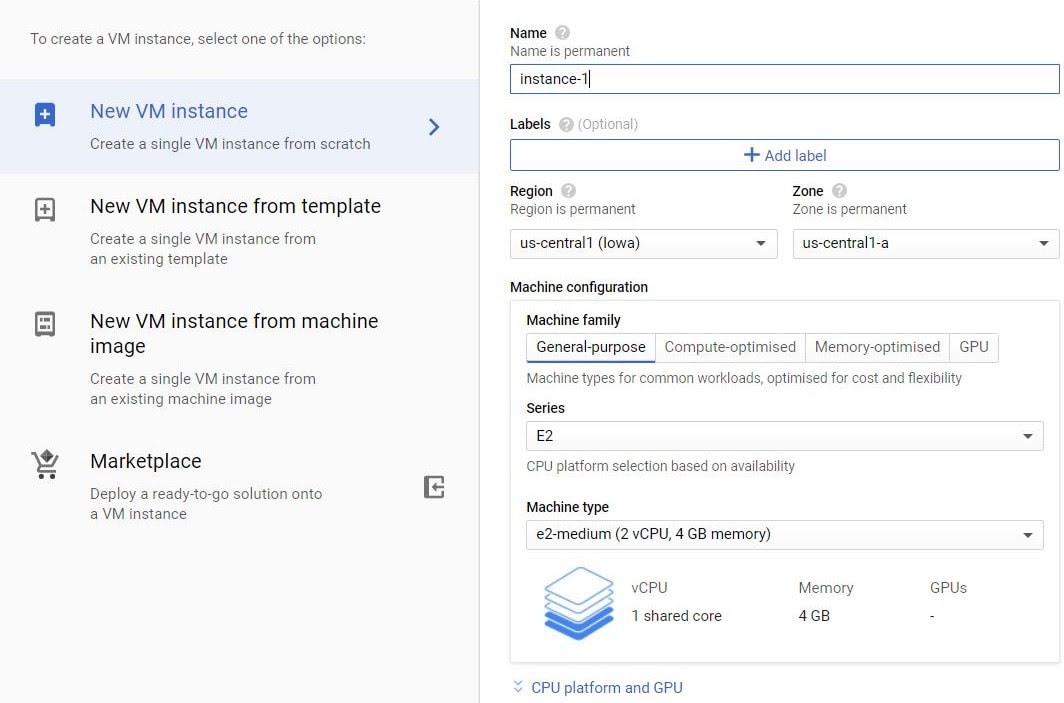Viewport: 1064px width, 703px height.
Task: Click inside the instance name field
Action: coord(784,78)
